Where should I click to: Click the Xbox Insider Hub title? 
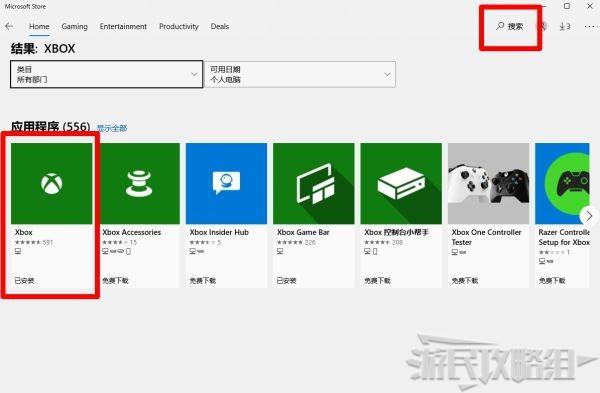pyautogui.click(x=219, y=232)
